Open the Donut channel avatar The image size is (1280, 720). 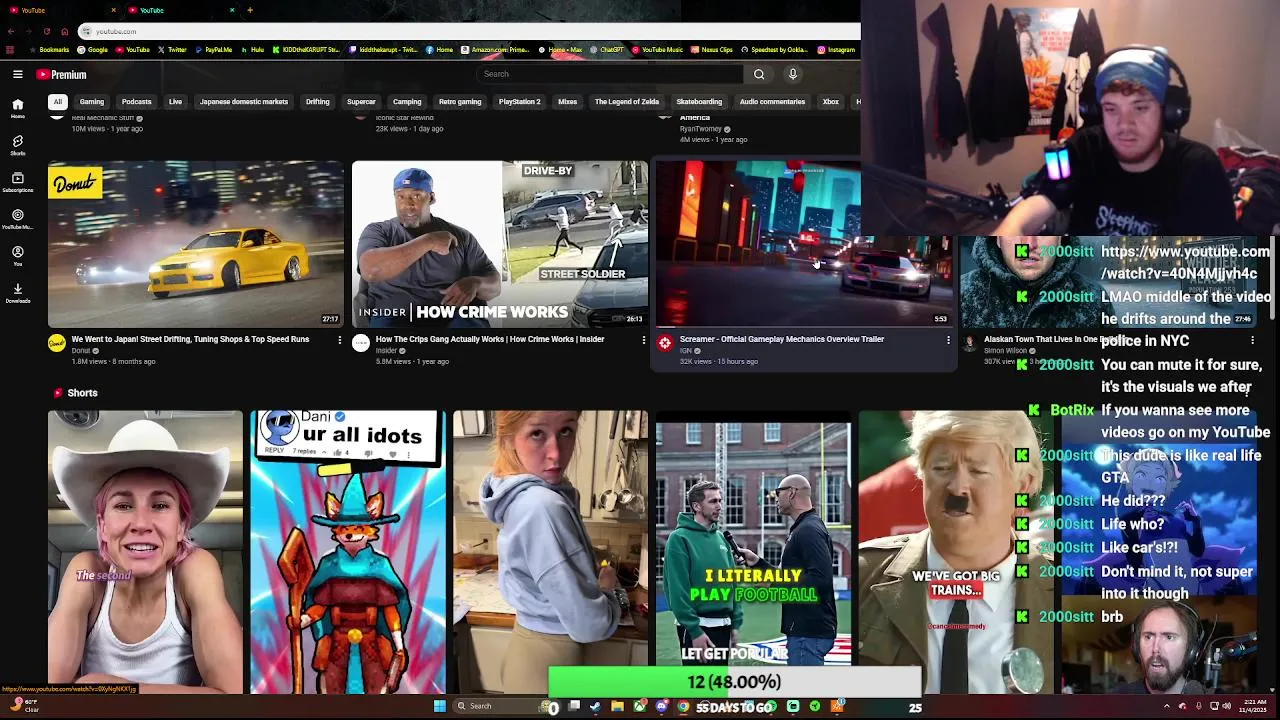pyautogui.click(x=57, y=344)
